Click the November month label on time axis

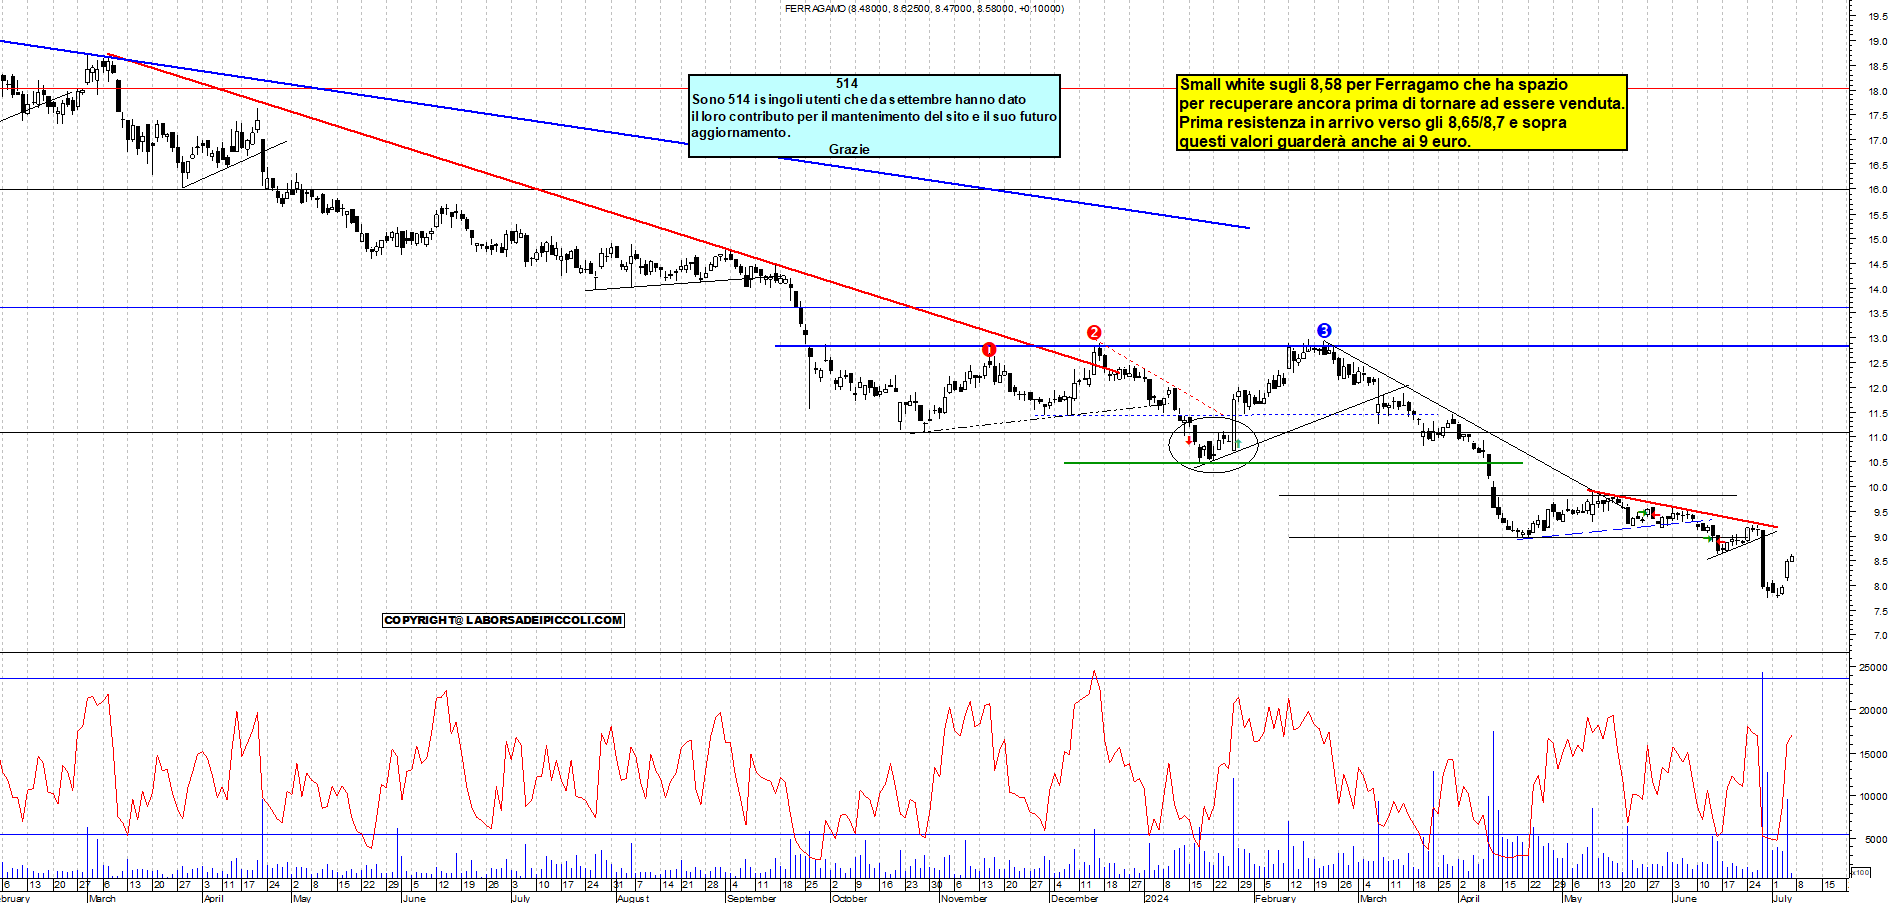tap(963, 898)
